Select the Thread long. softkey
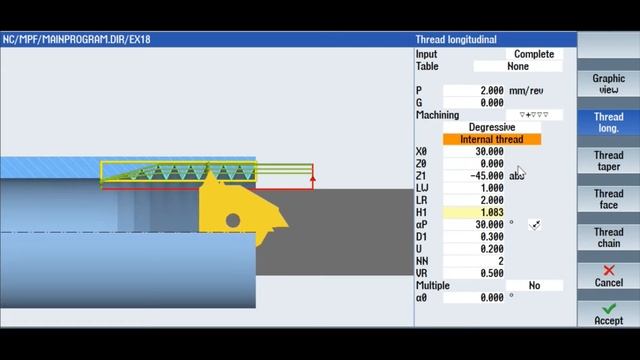The image size is (640, 360). point(609,122)
